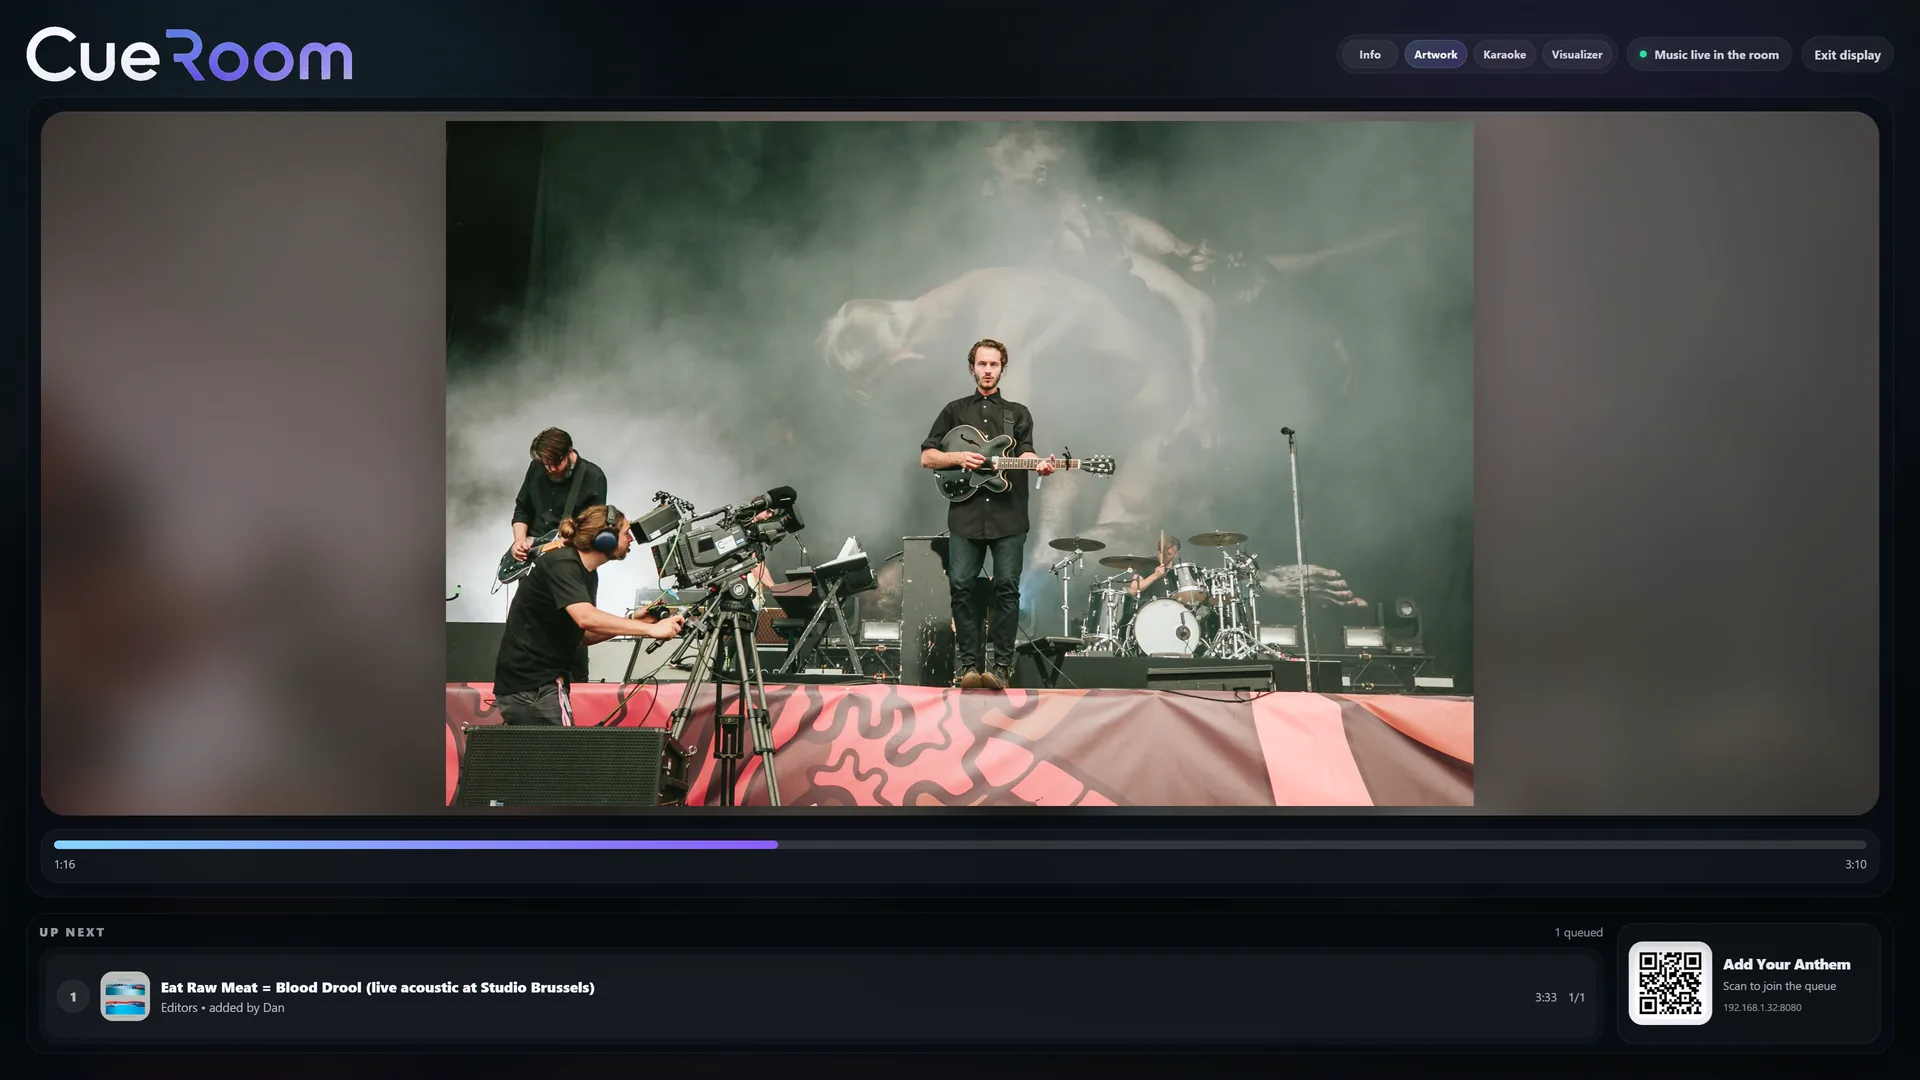Image resolution: width=1920 pixels, height=1080 pixels.
Task: Click the UP NEXT heading
Action: pyautogui.click(x=72, y=932)
